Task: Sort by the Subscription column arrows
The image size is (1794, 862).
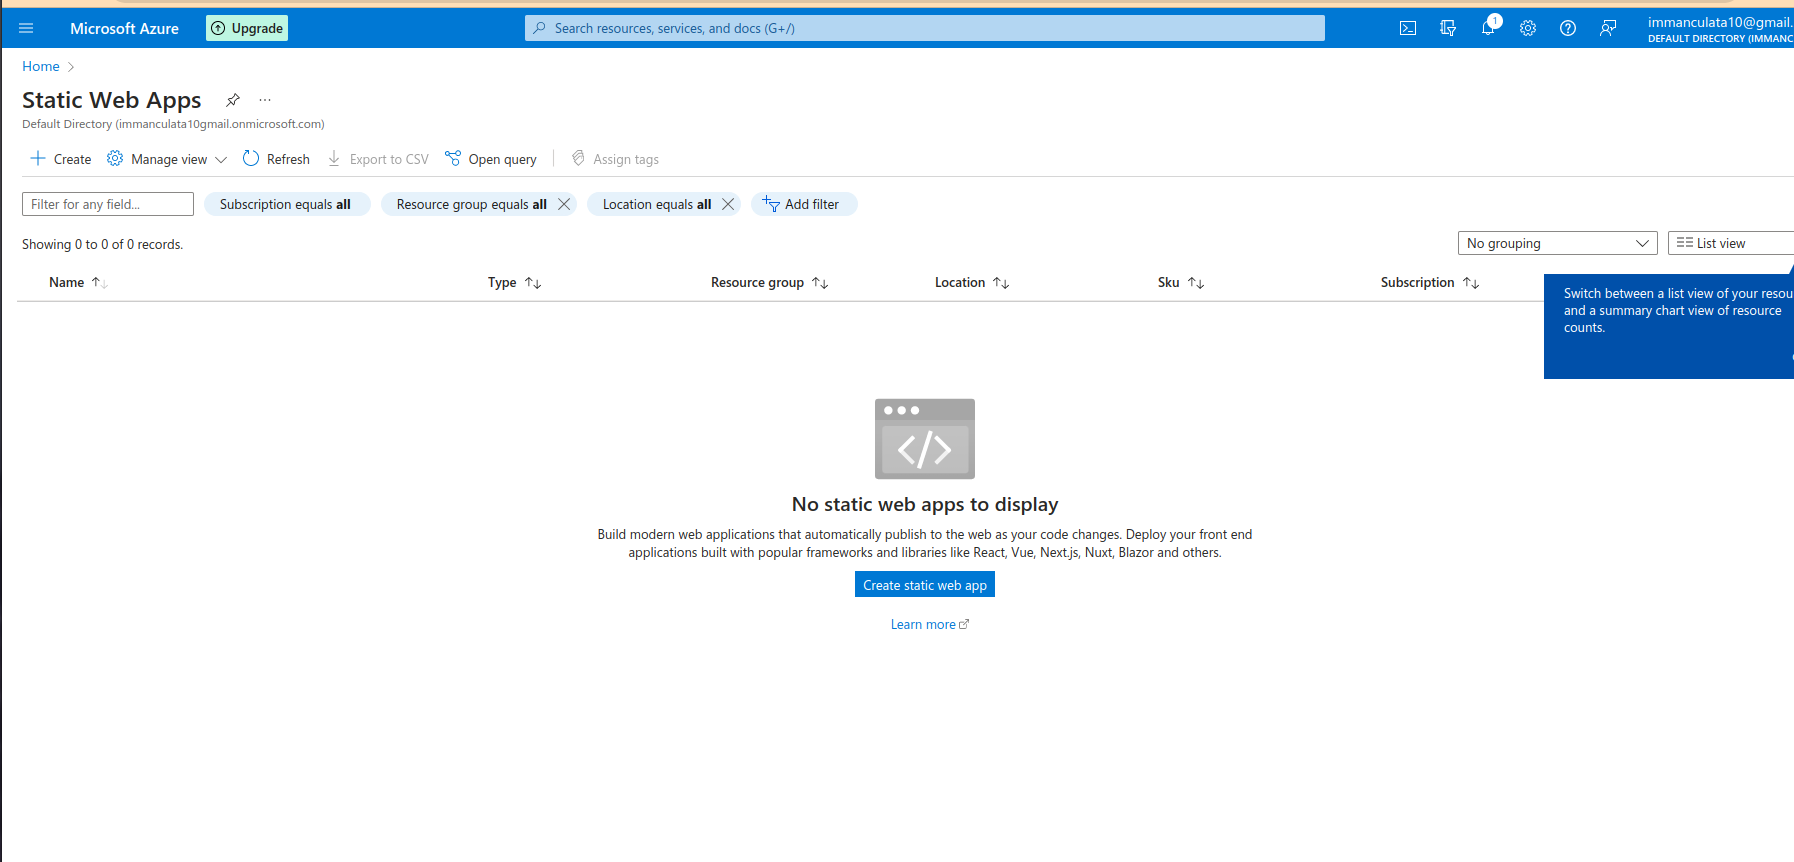Action: (1471, 283)
